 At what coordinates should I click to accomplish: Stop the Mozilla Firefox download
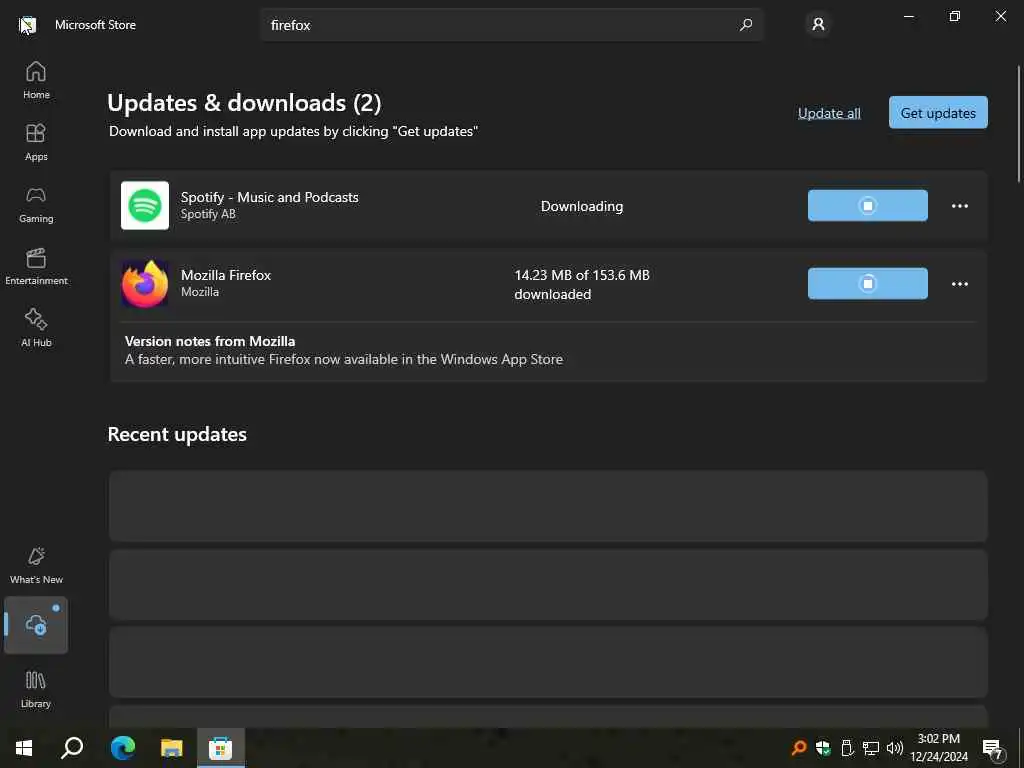coord(867,283)
